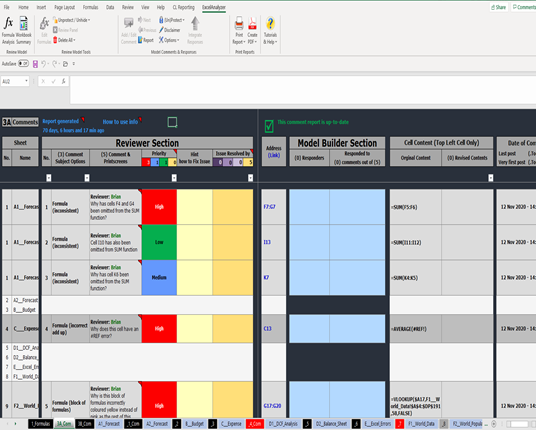Open Formula Analysis tool

click(x=8, y=31)
